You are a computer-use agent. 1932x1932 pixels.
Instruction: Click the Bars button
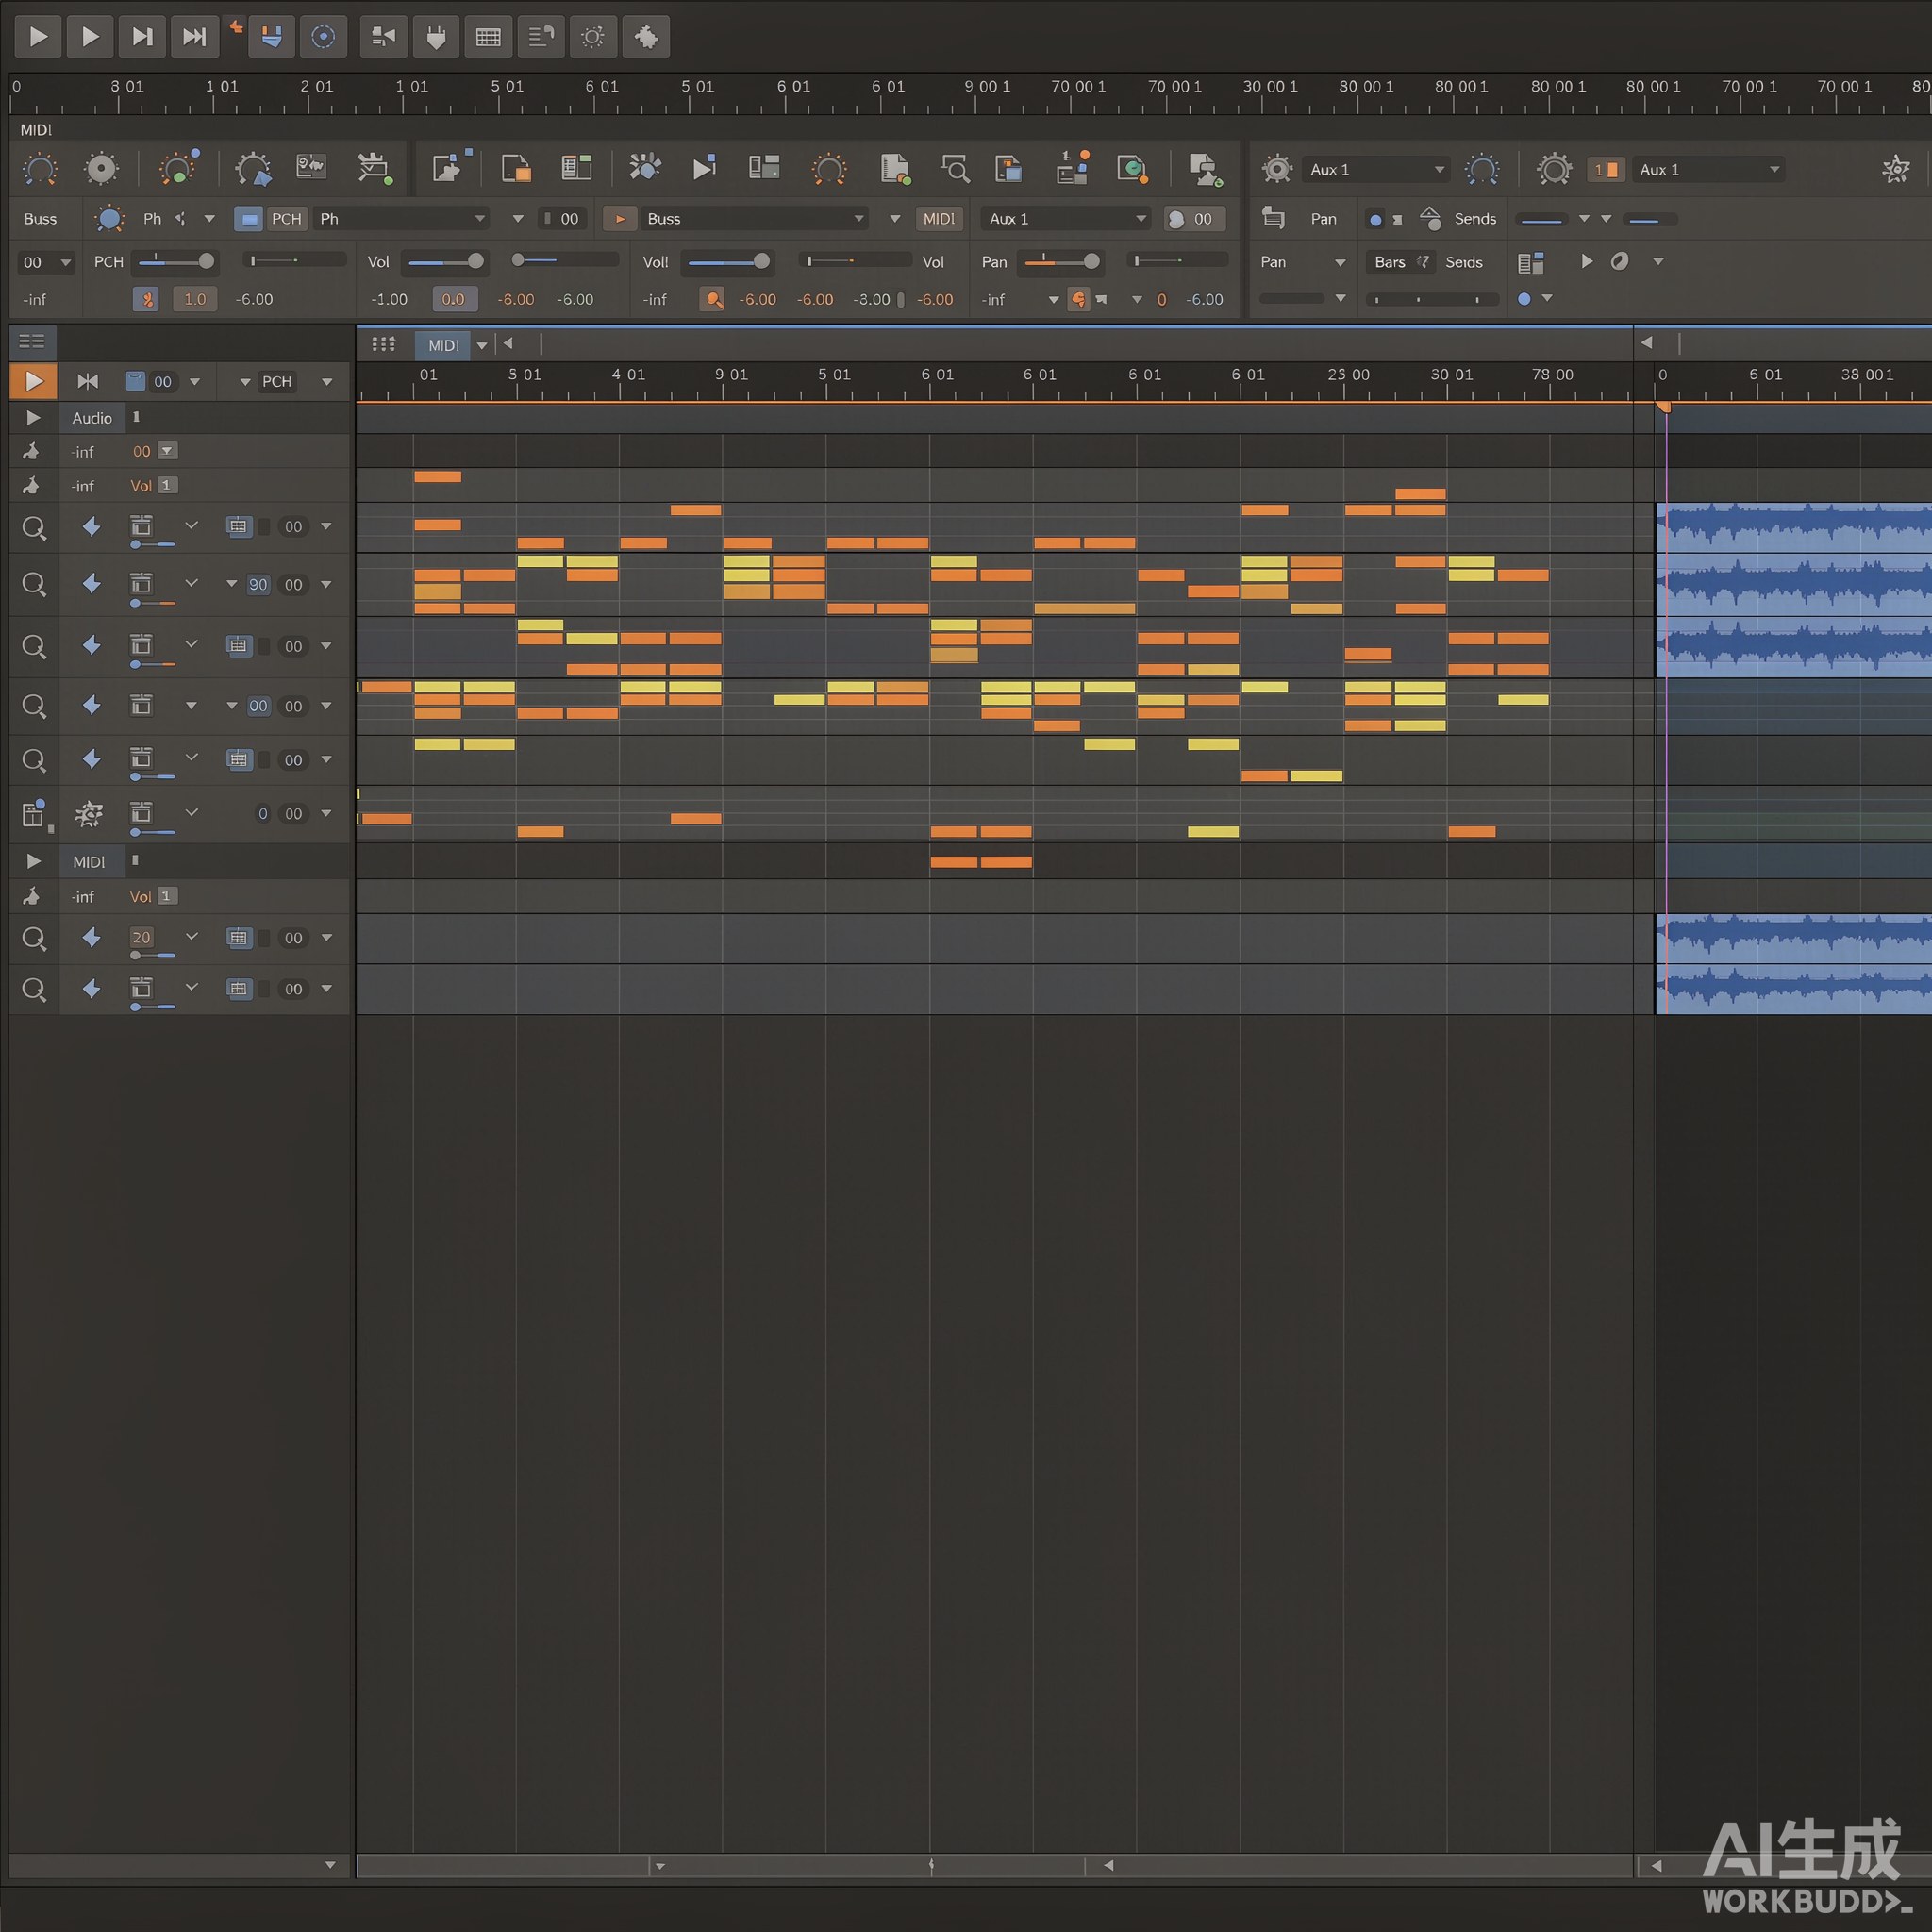point(1389,262)
